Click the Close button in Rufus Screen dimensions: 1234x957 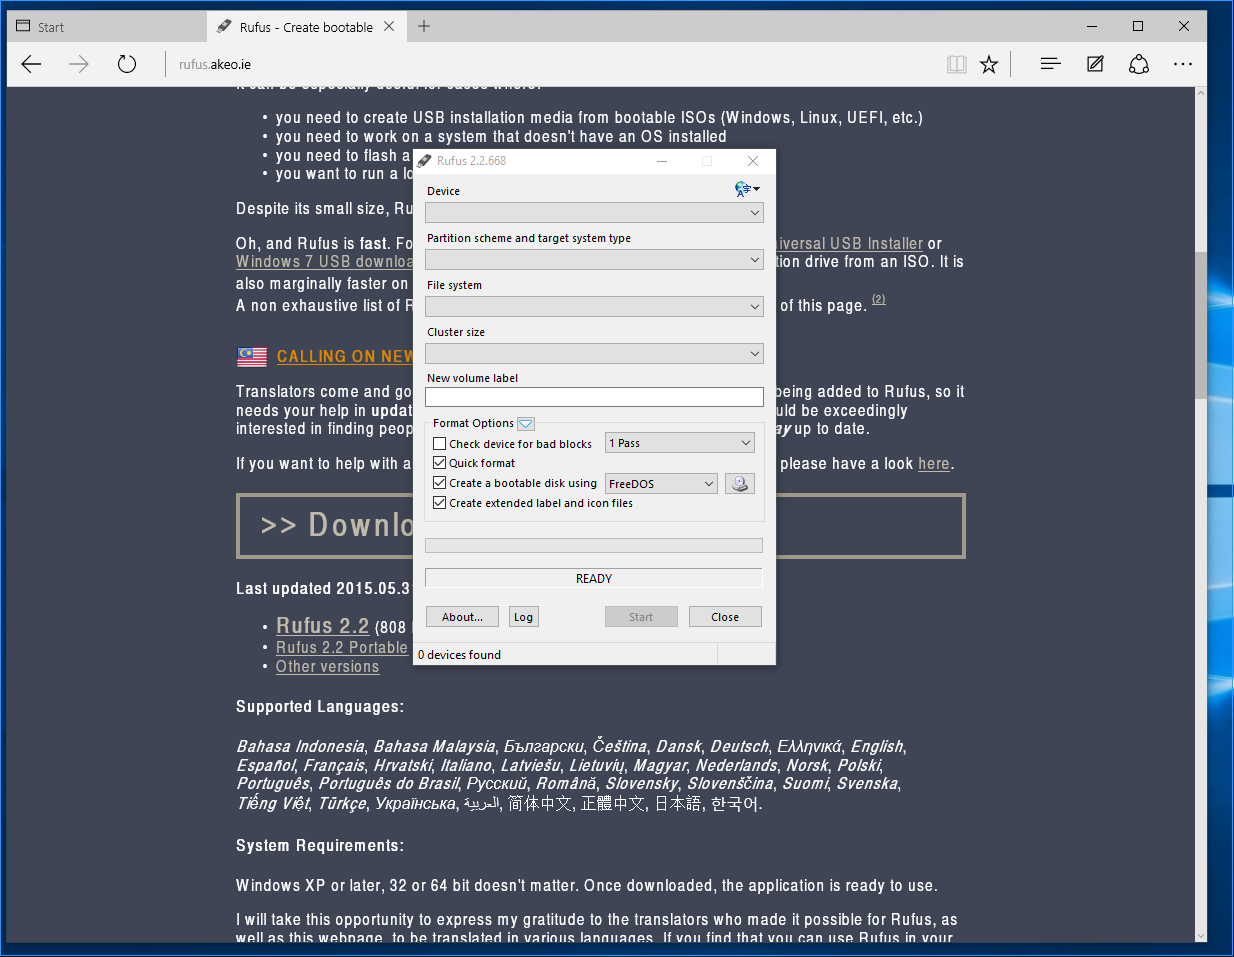pos(725,617)
